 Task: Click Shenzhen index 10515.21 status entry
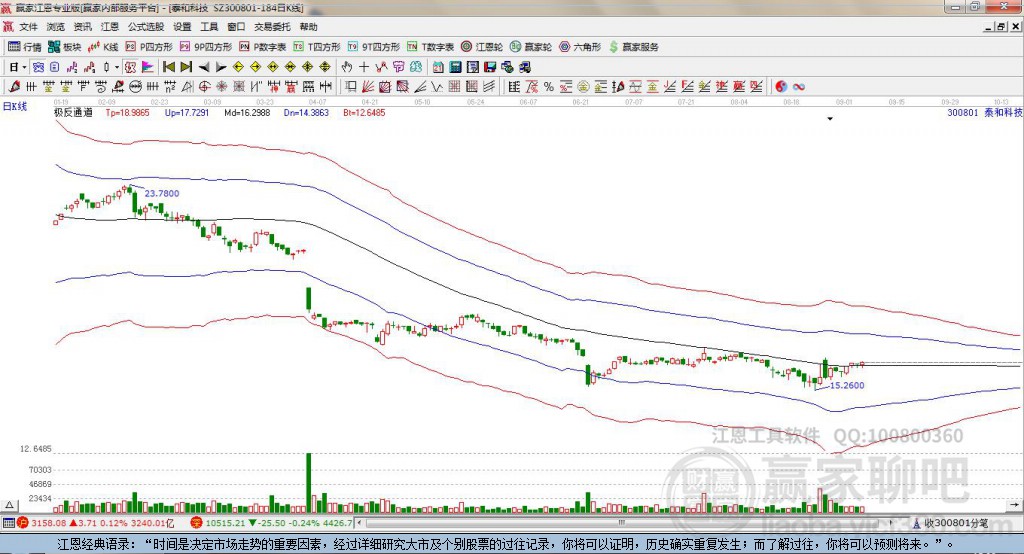coord(271,523)
